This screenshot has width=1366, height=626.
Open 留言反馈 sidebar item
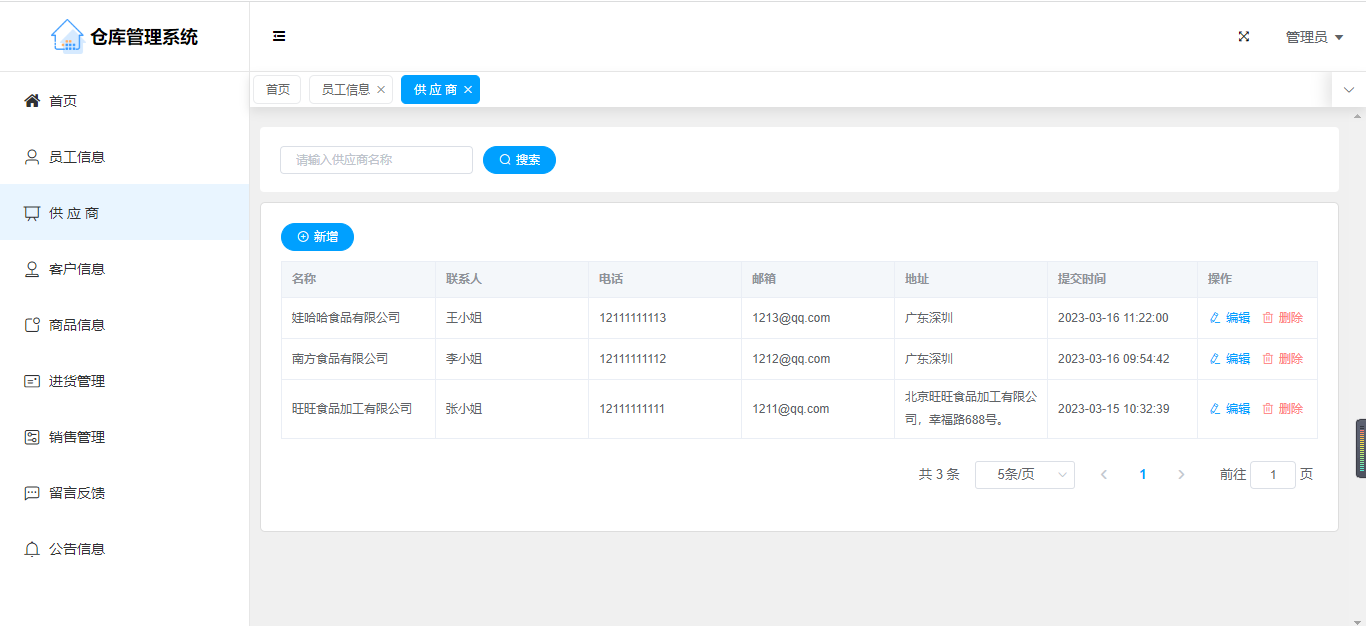76,493
